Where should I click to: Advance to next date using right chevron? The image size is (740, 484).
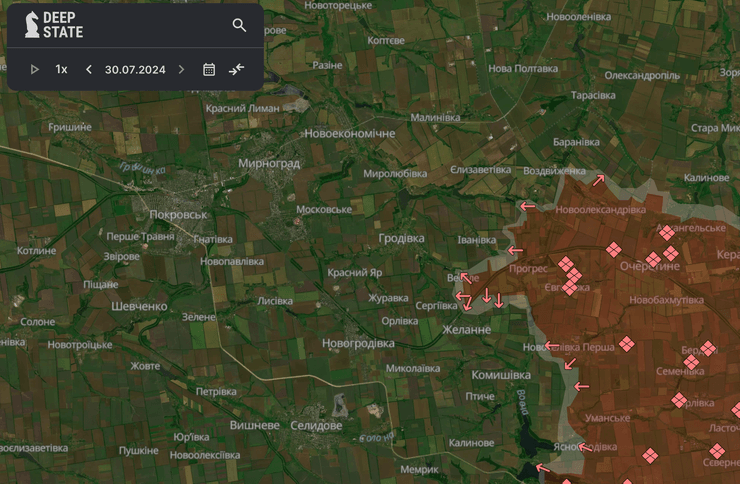tap(181, 69)
